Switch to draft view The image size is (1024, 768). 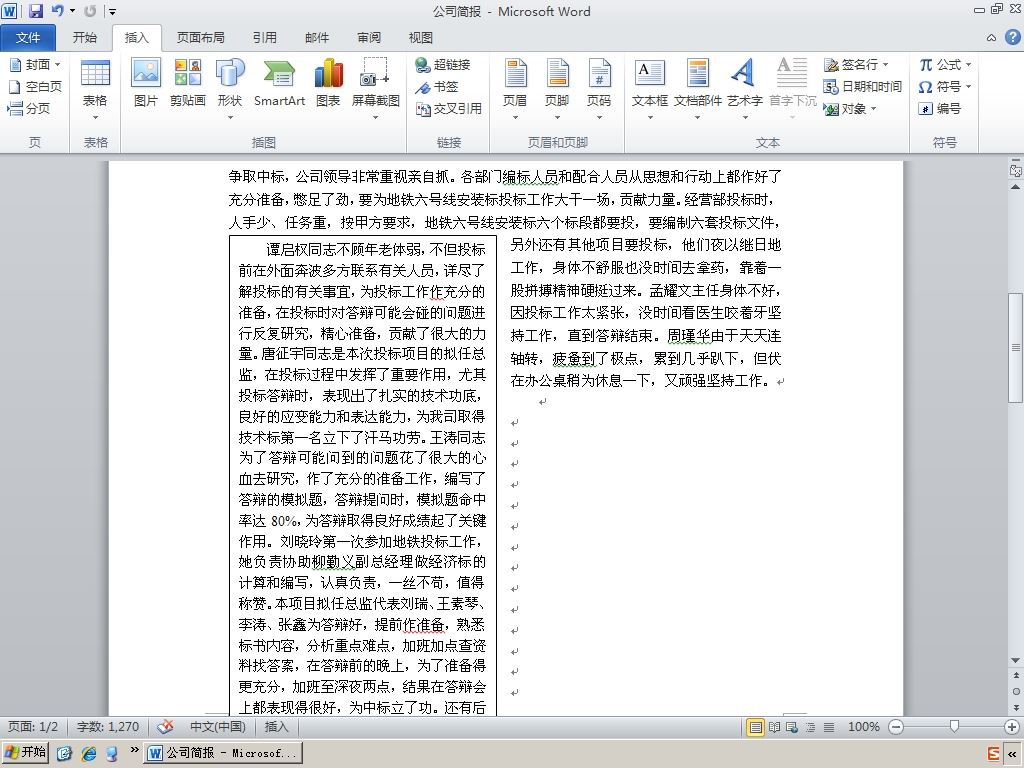point(829,727)
